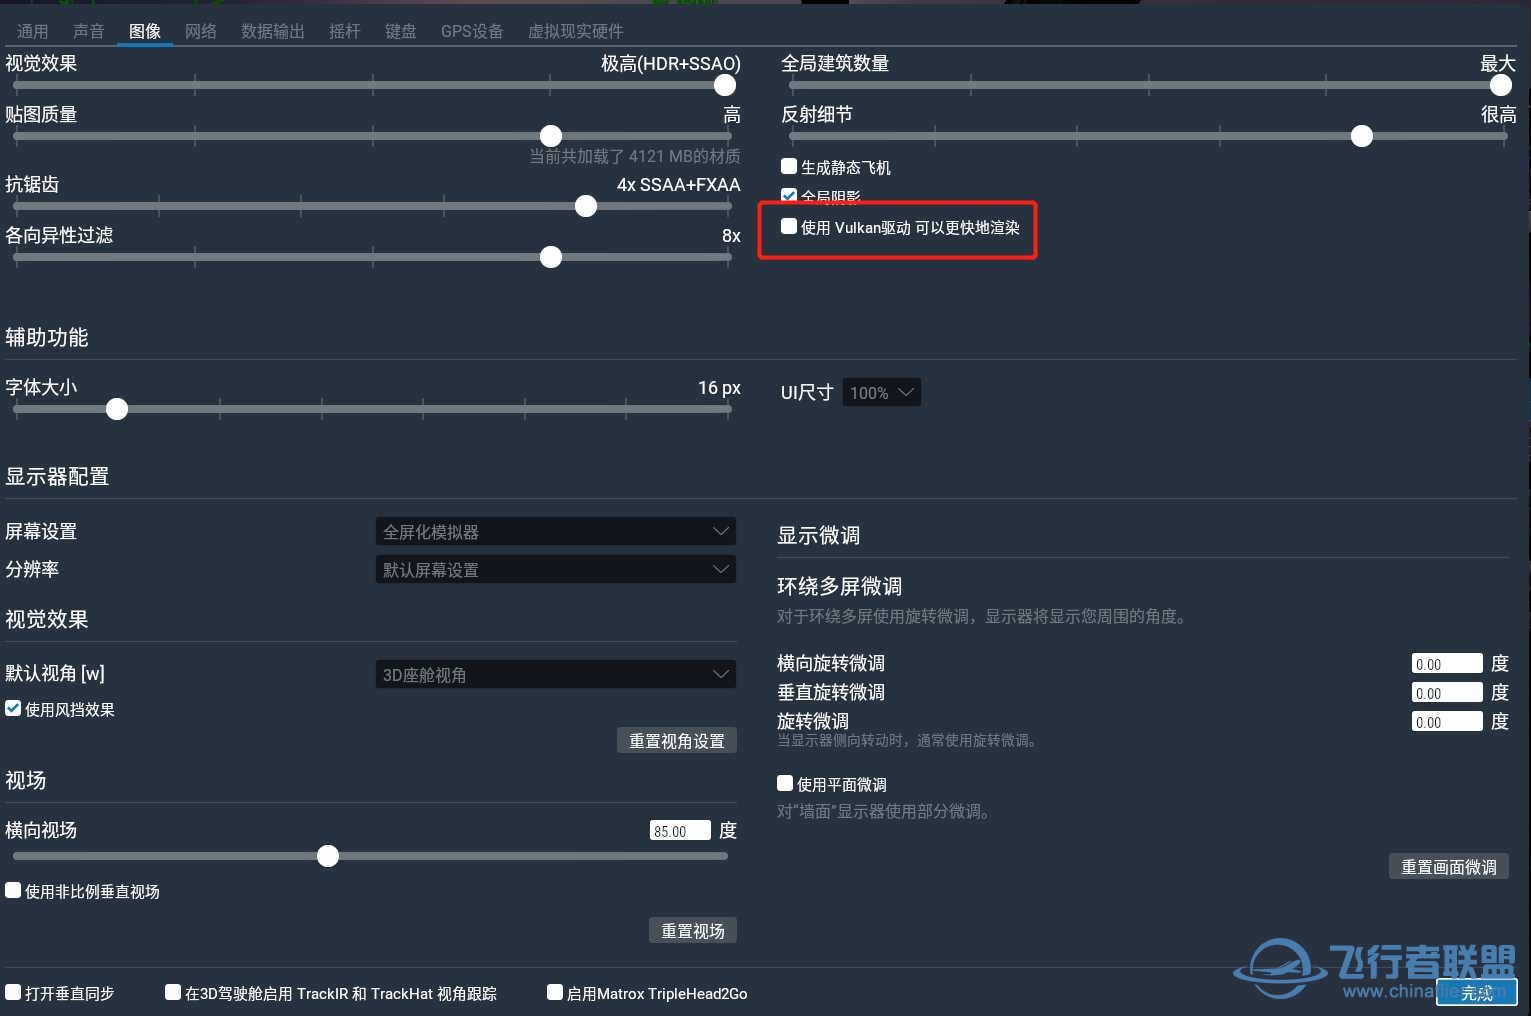1531x1016 pixels.
Task: Toggle the 全局阴影 checkbox
Action: point(789,195)
